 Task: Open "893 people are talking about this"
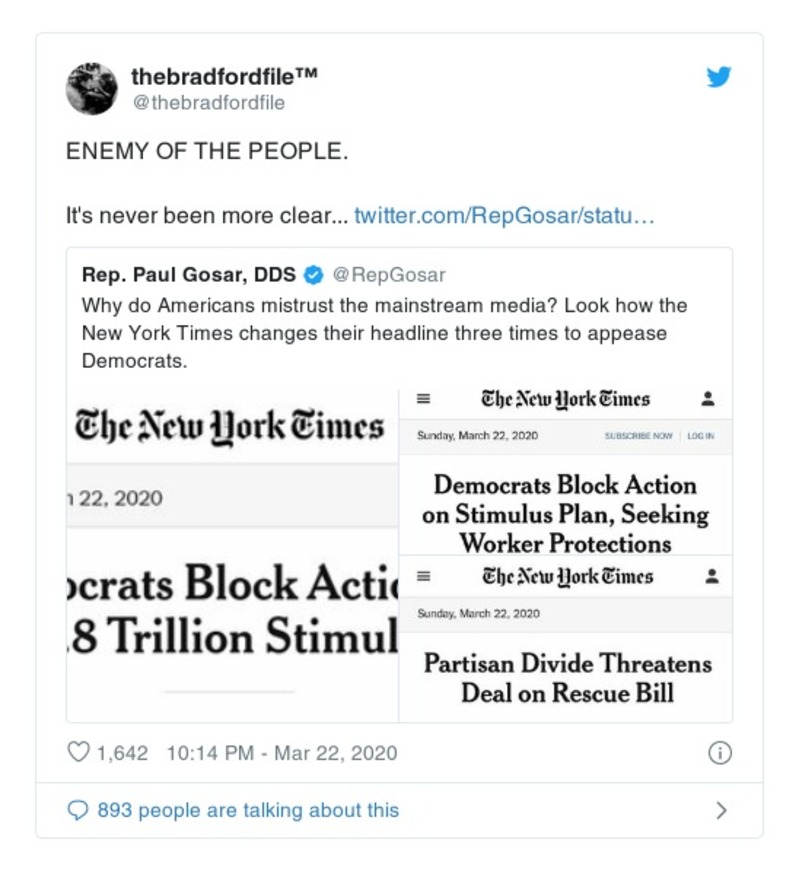[247, 811]
